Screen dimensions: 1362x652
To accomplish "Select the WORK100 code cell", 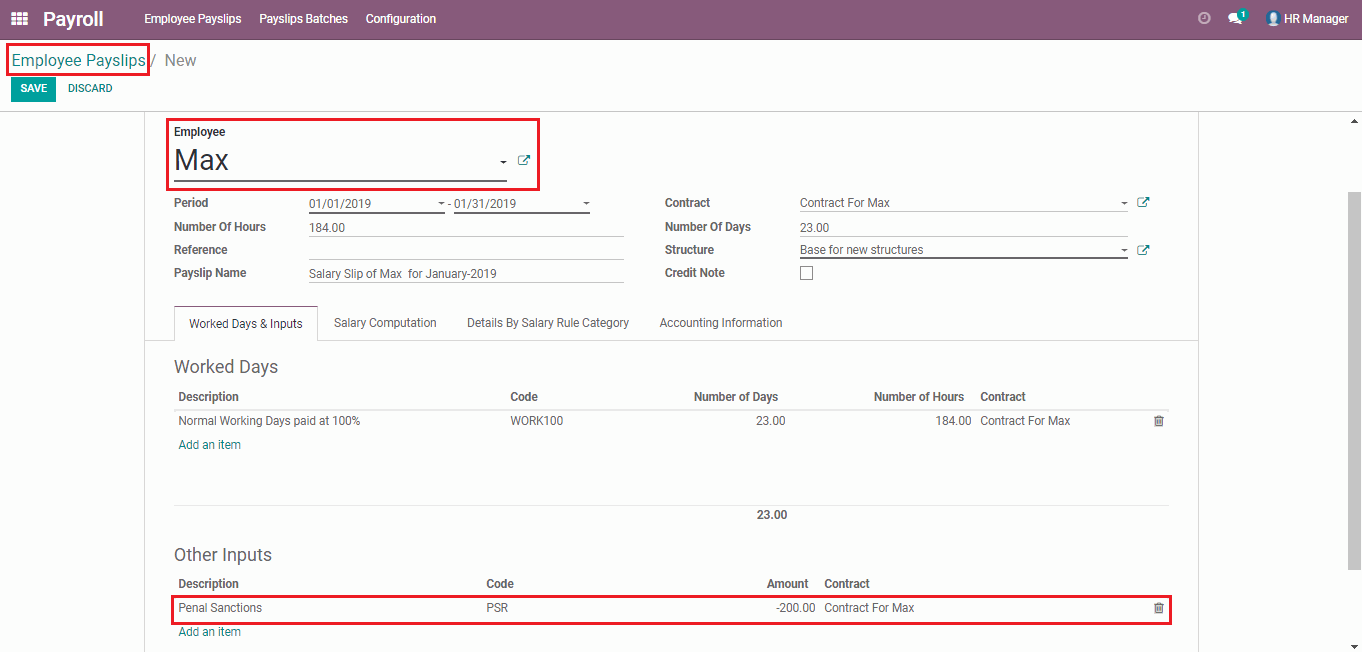I will [x=537, y=421].
